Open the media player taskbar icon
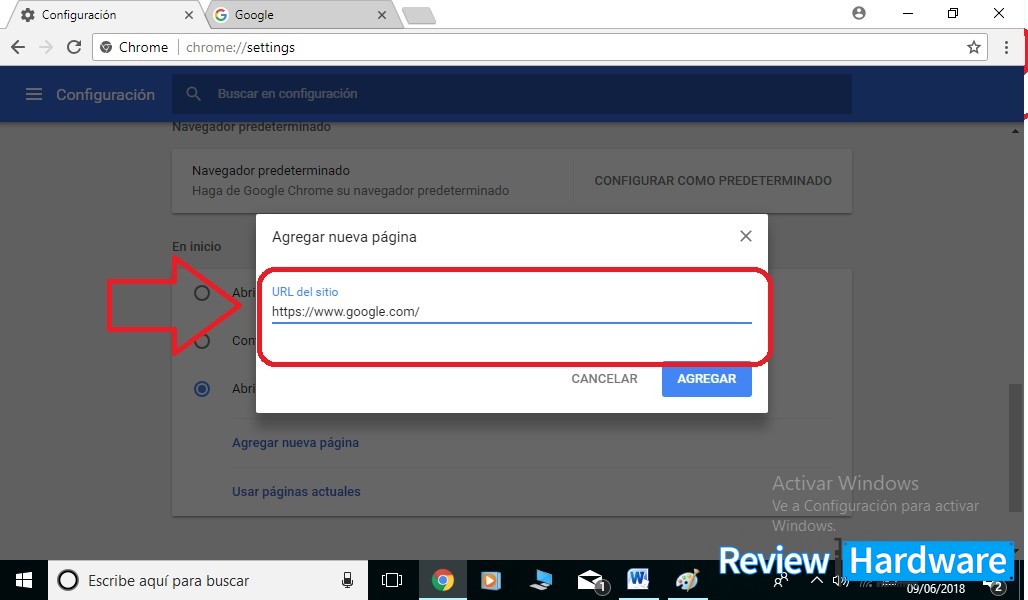The image size is (1028, 600). [490, 580]
